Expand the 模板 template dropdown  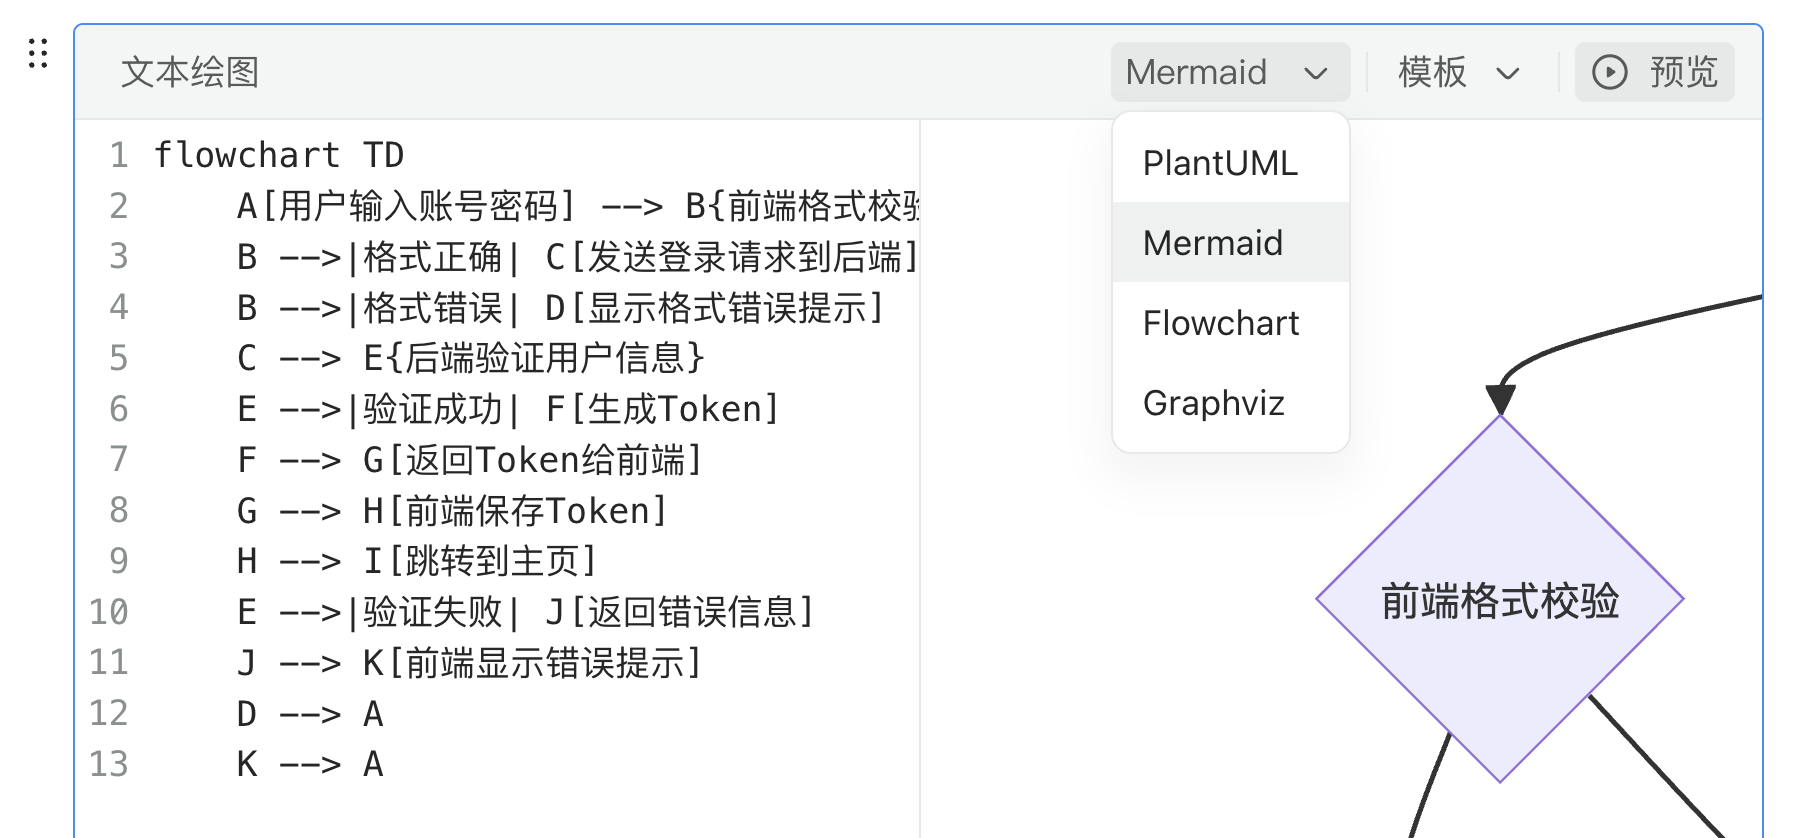coord(1459,72)
